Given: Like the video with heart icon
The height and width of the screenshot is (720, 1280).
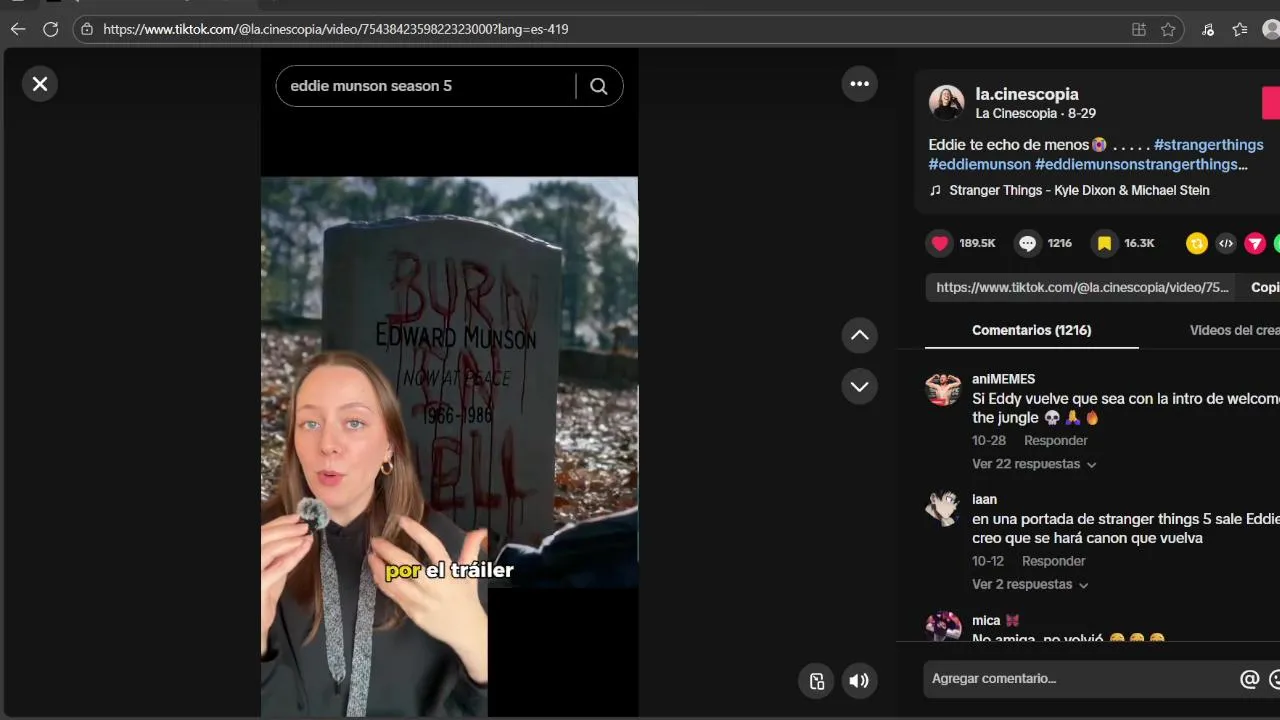Looking at the screenshot, I should coord(940,243).
